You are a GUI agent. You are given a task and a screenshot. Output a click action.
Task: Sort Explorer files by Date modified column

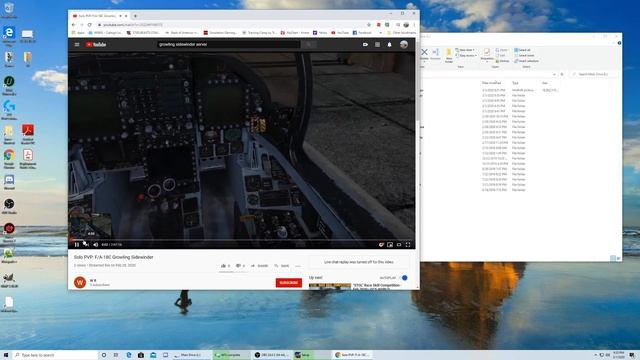coord(491,83)
